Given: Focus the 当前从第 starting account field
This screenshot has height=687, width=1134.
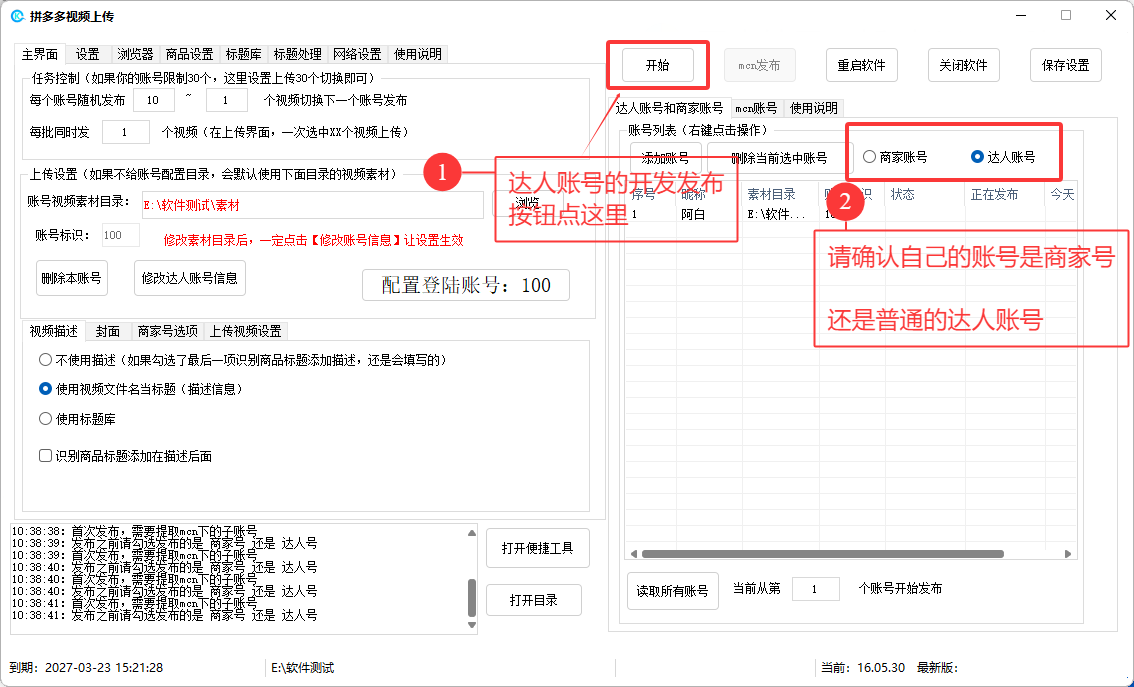Looking at the screenshot, I should point(816,589).
